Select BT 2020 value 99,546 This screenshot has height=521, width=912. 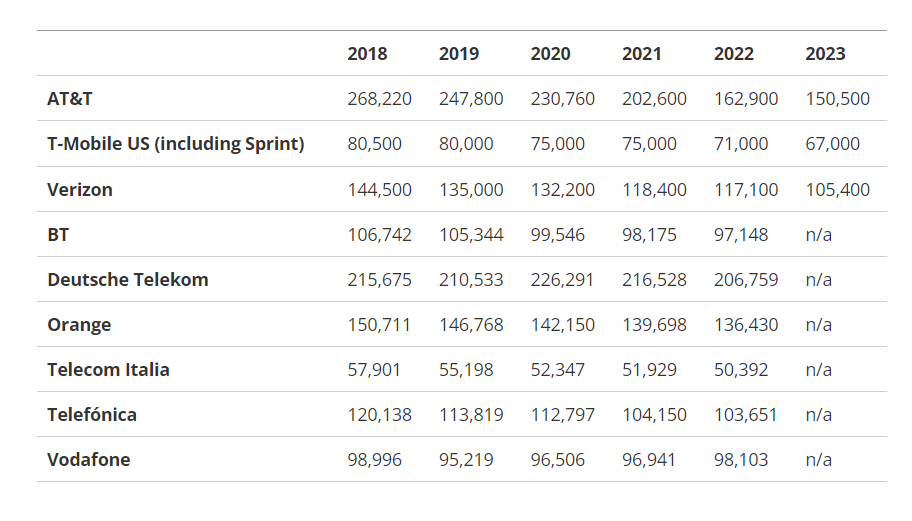click(557, 234)
